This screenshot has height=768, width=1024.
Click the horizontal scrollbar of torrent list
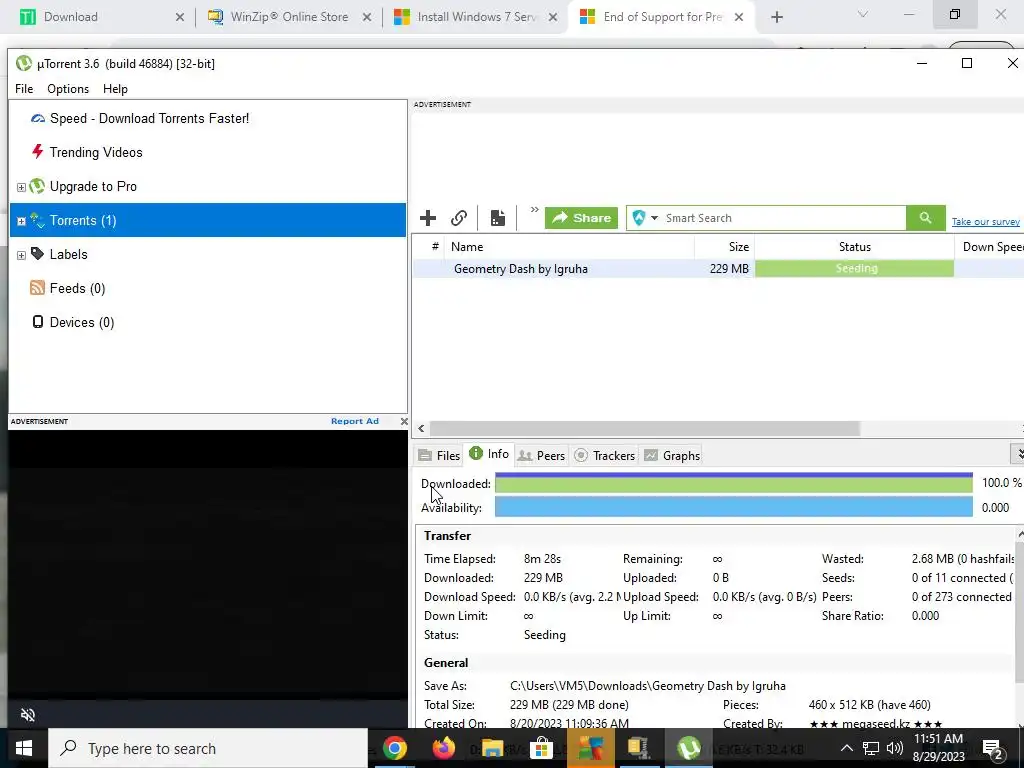(645, 428)
